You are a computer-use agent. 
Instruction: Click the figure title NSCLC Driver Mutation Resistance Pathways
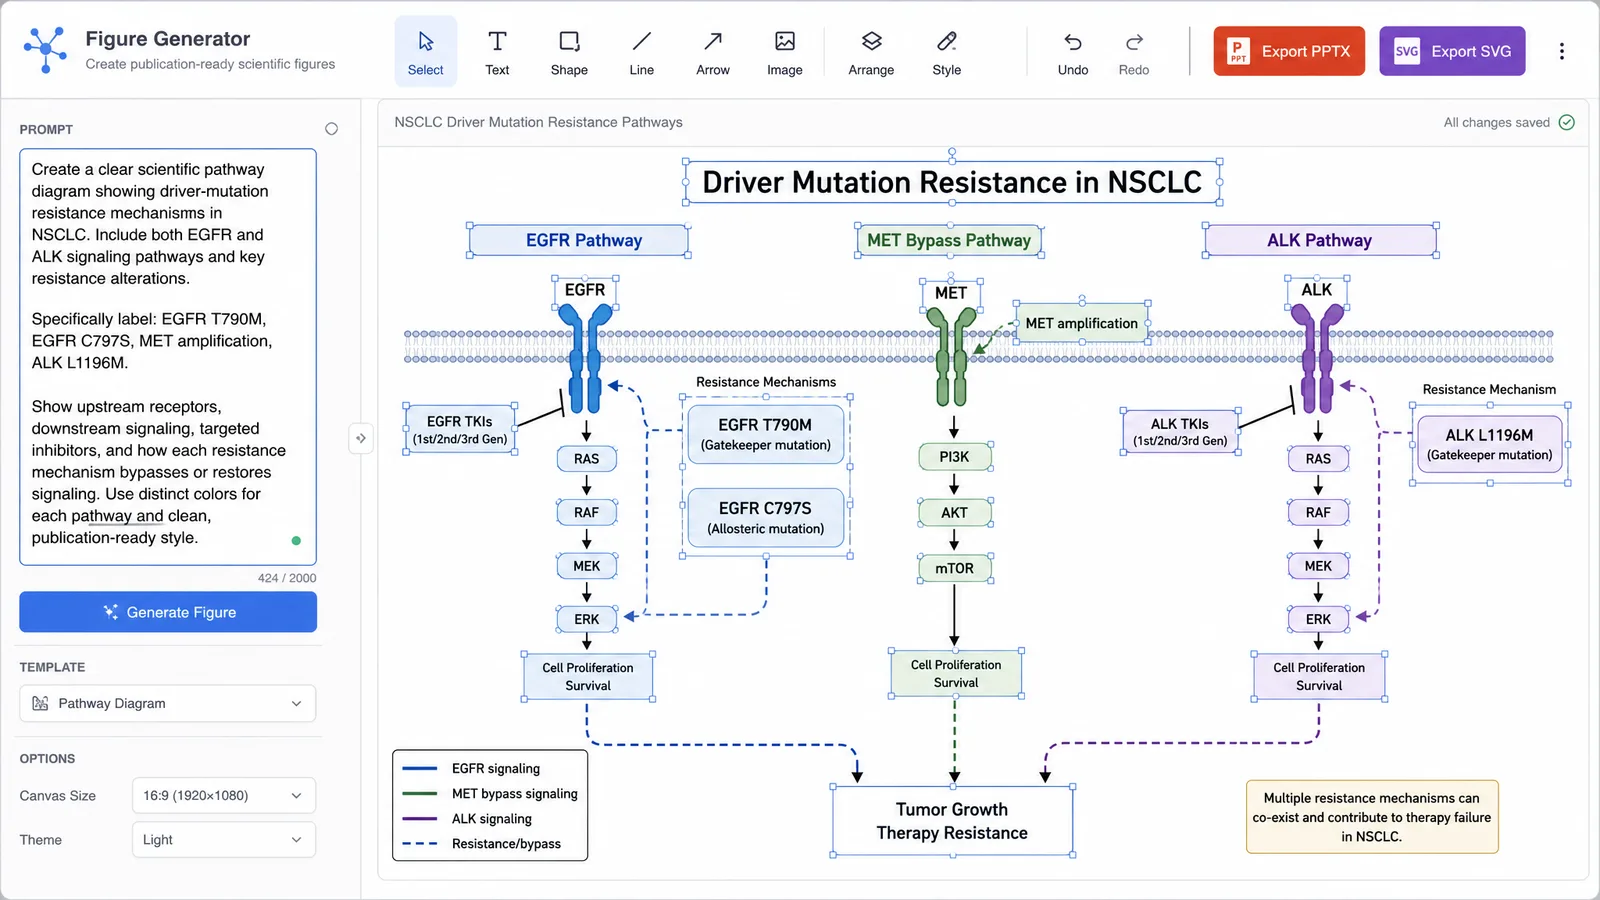pos(538,122)
